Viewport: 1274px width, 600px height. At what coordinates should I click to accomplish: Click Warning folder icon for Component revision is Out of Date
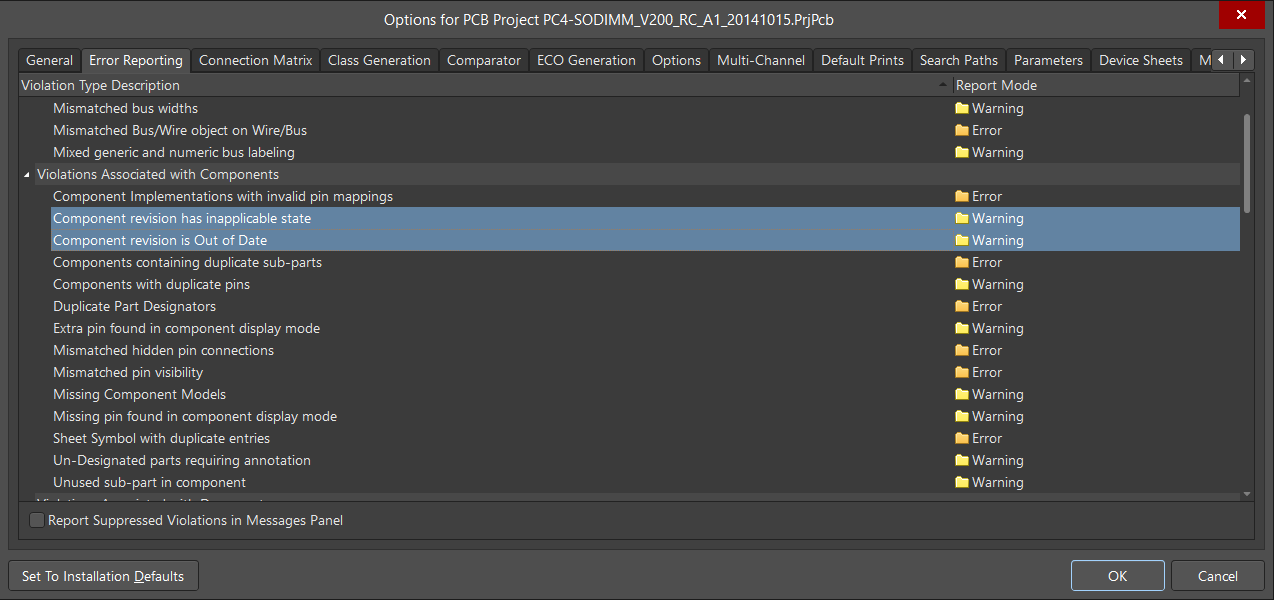click(x=960, y=239)
